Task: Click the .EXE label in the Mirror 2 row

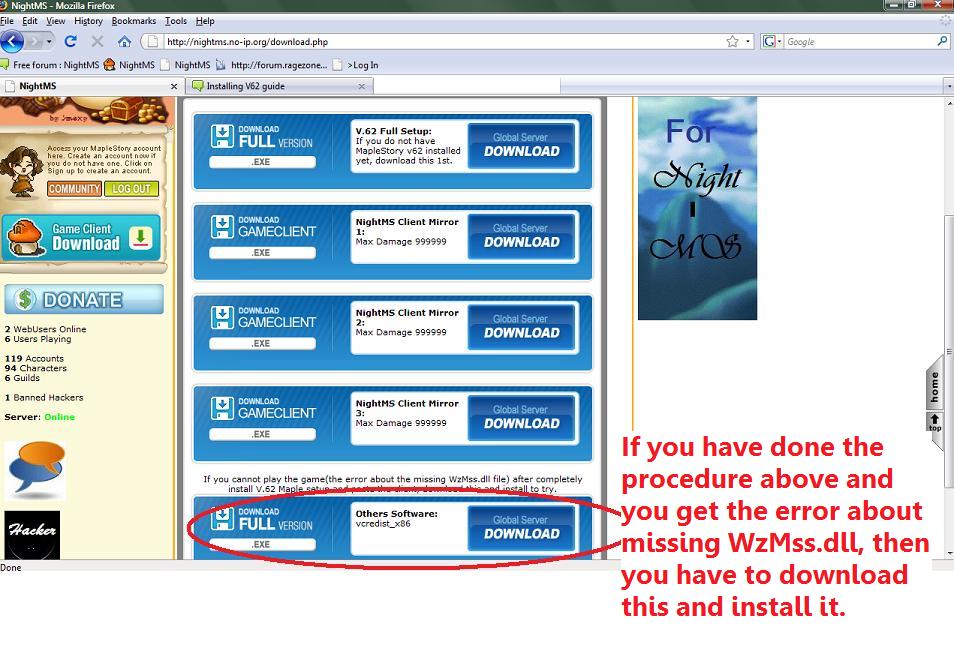Action: point(262,343)
